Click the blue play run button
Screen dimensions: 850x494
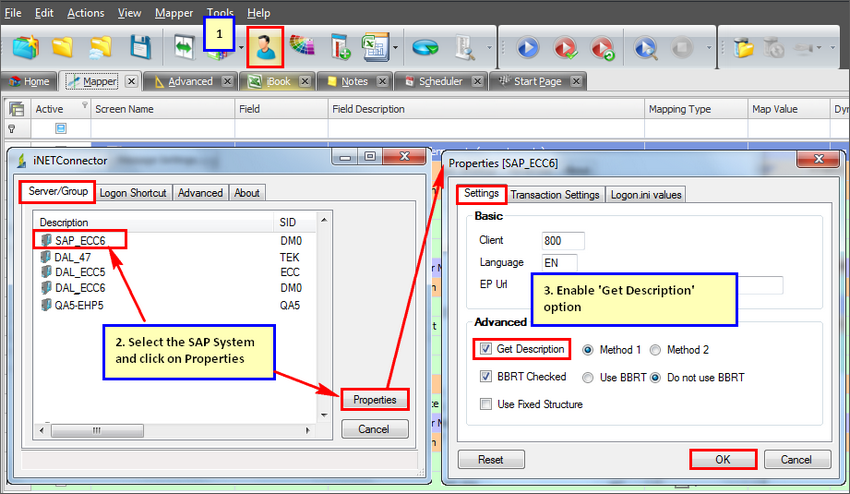click(527, 47)
